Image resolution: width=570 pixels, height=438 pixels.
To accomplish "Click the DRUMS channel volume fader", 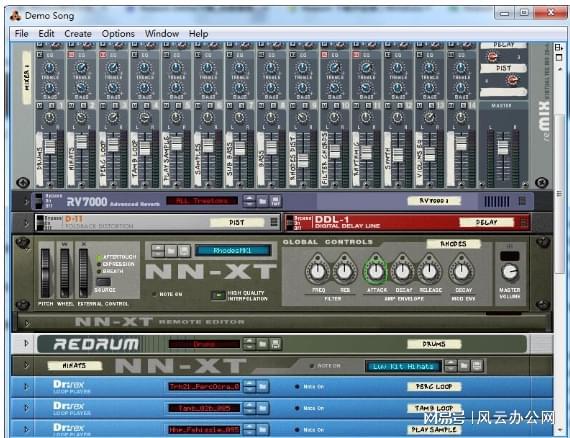I will (50, 146).
